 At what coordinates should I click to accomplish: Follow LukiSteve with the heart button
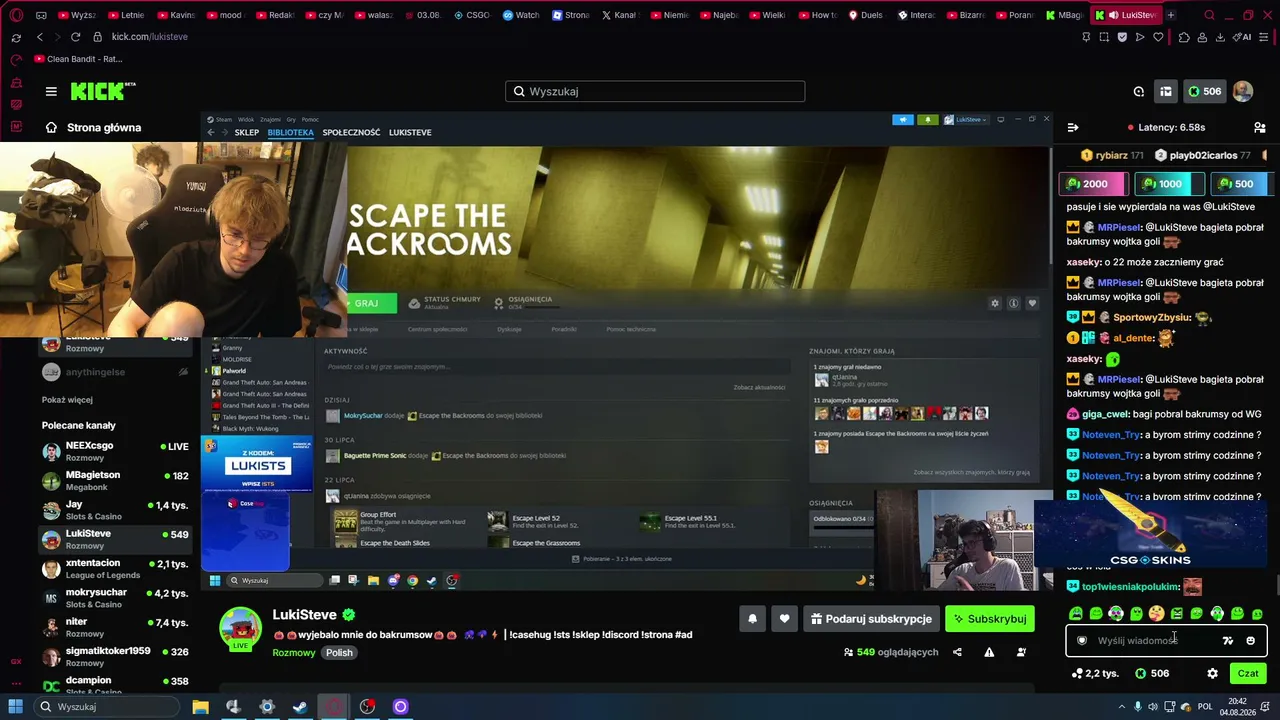click(x=784, y=619)
